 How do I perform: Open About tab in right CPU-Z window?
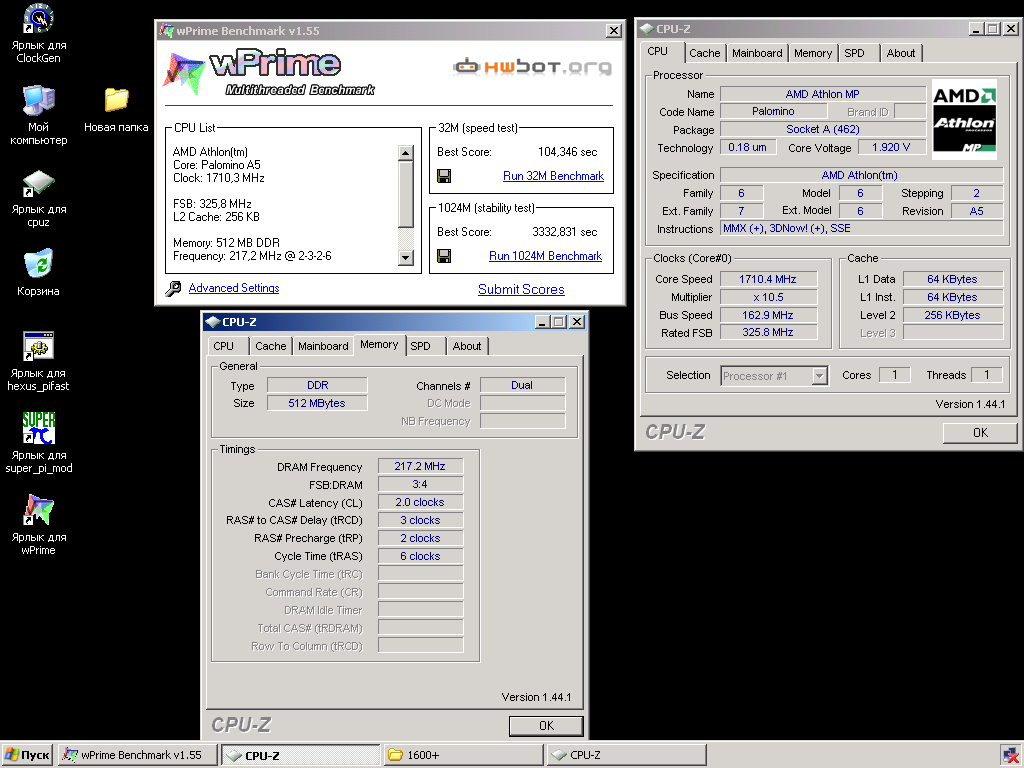point(901,53)
